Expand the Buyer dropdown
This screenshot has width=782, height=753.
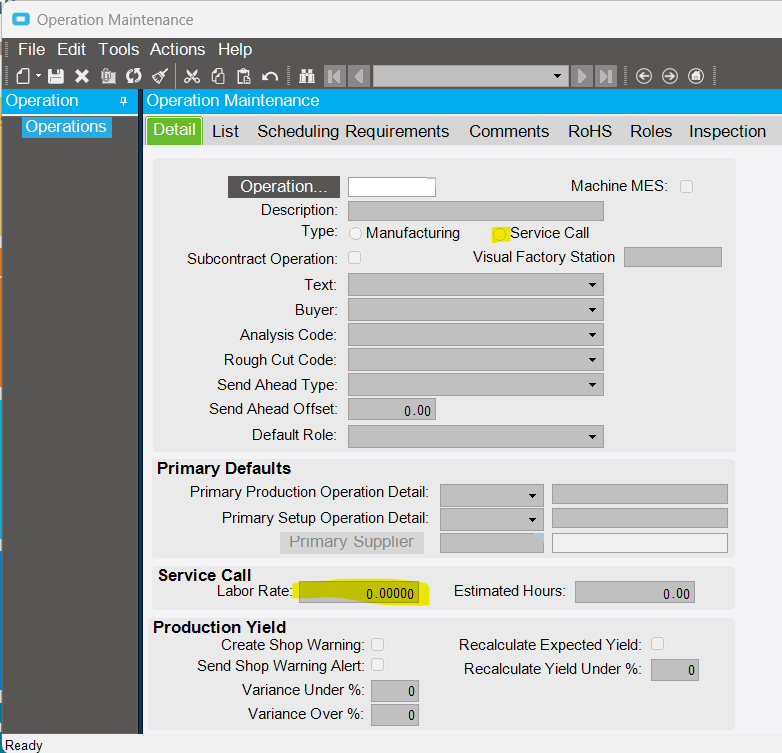coord(592,310)
